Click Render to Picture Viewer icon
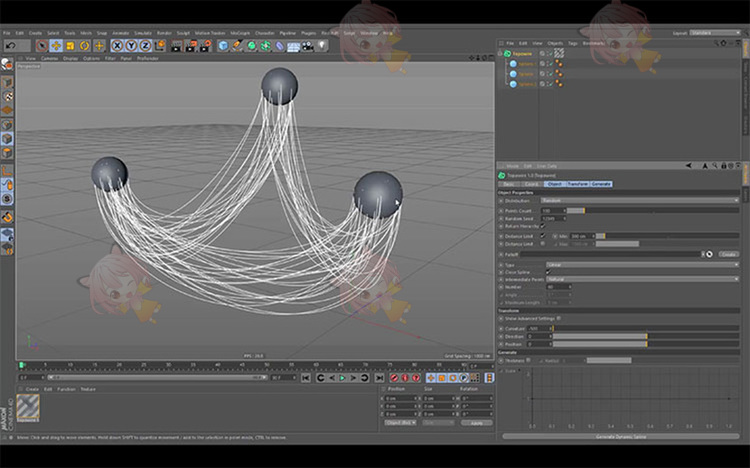This screenshot has width=750, height=468. click(191, 46)
